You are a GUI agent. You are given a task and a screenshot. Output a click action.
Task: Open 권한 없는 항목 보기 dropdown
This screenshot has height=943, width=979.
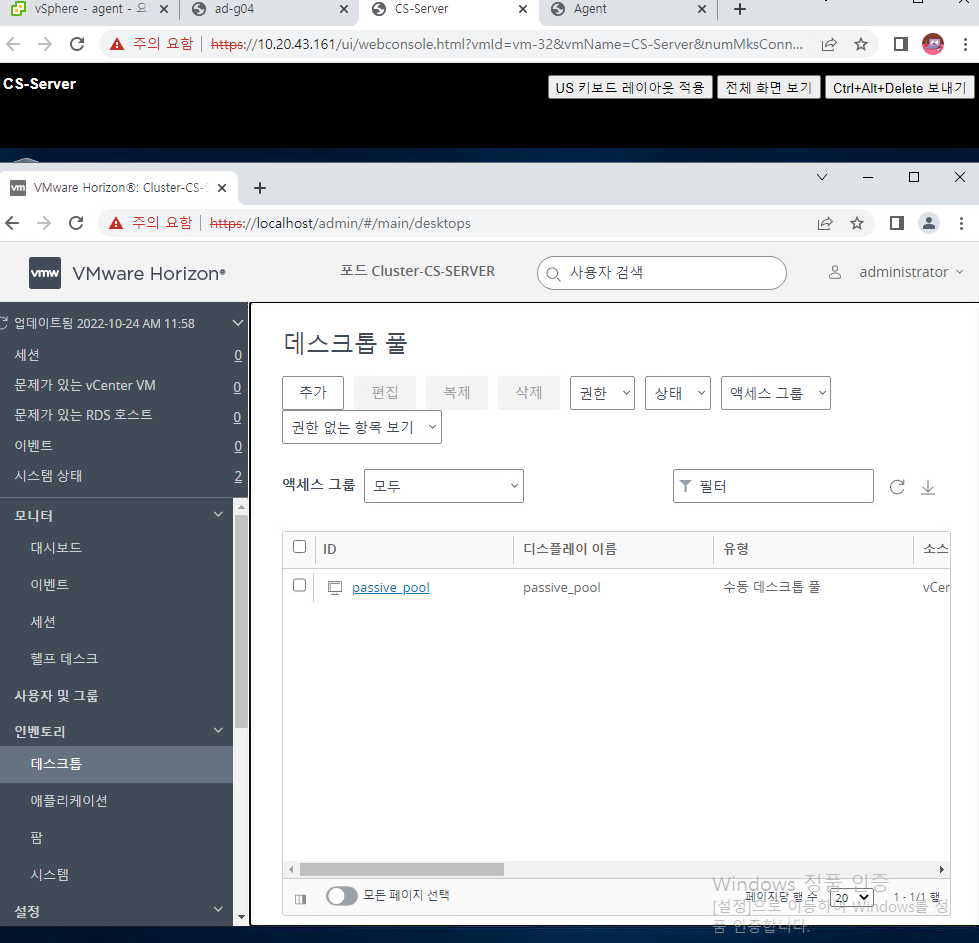pyautogui.click(x=362, y=427)
